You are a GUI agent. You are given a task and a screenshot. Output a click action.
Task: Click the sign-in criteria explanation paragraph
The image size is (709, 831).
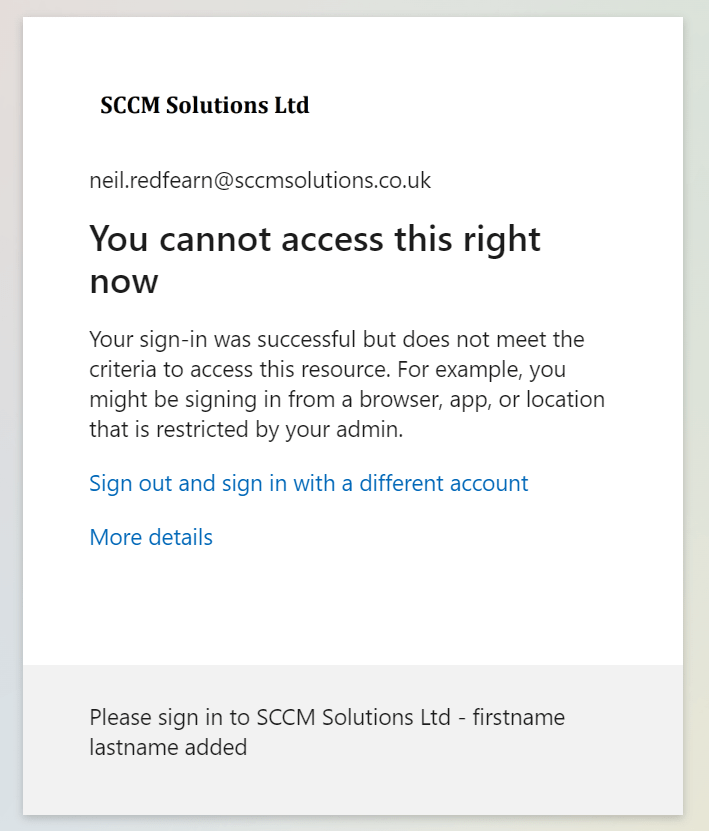[x=346, y=385]
